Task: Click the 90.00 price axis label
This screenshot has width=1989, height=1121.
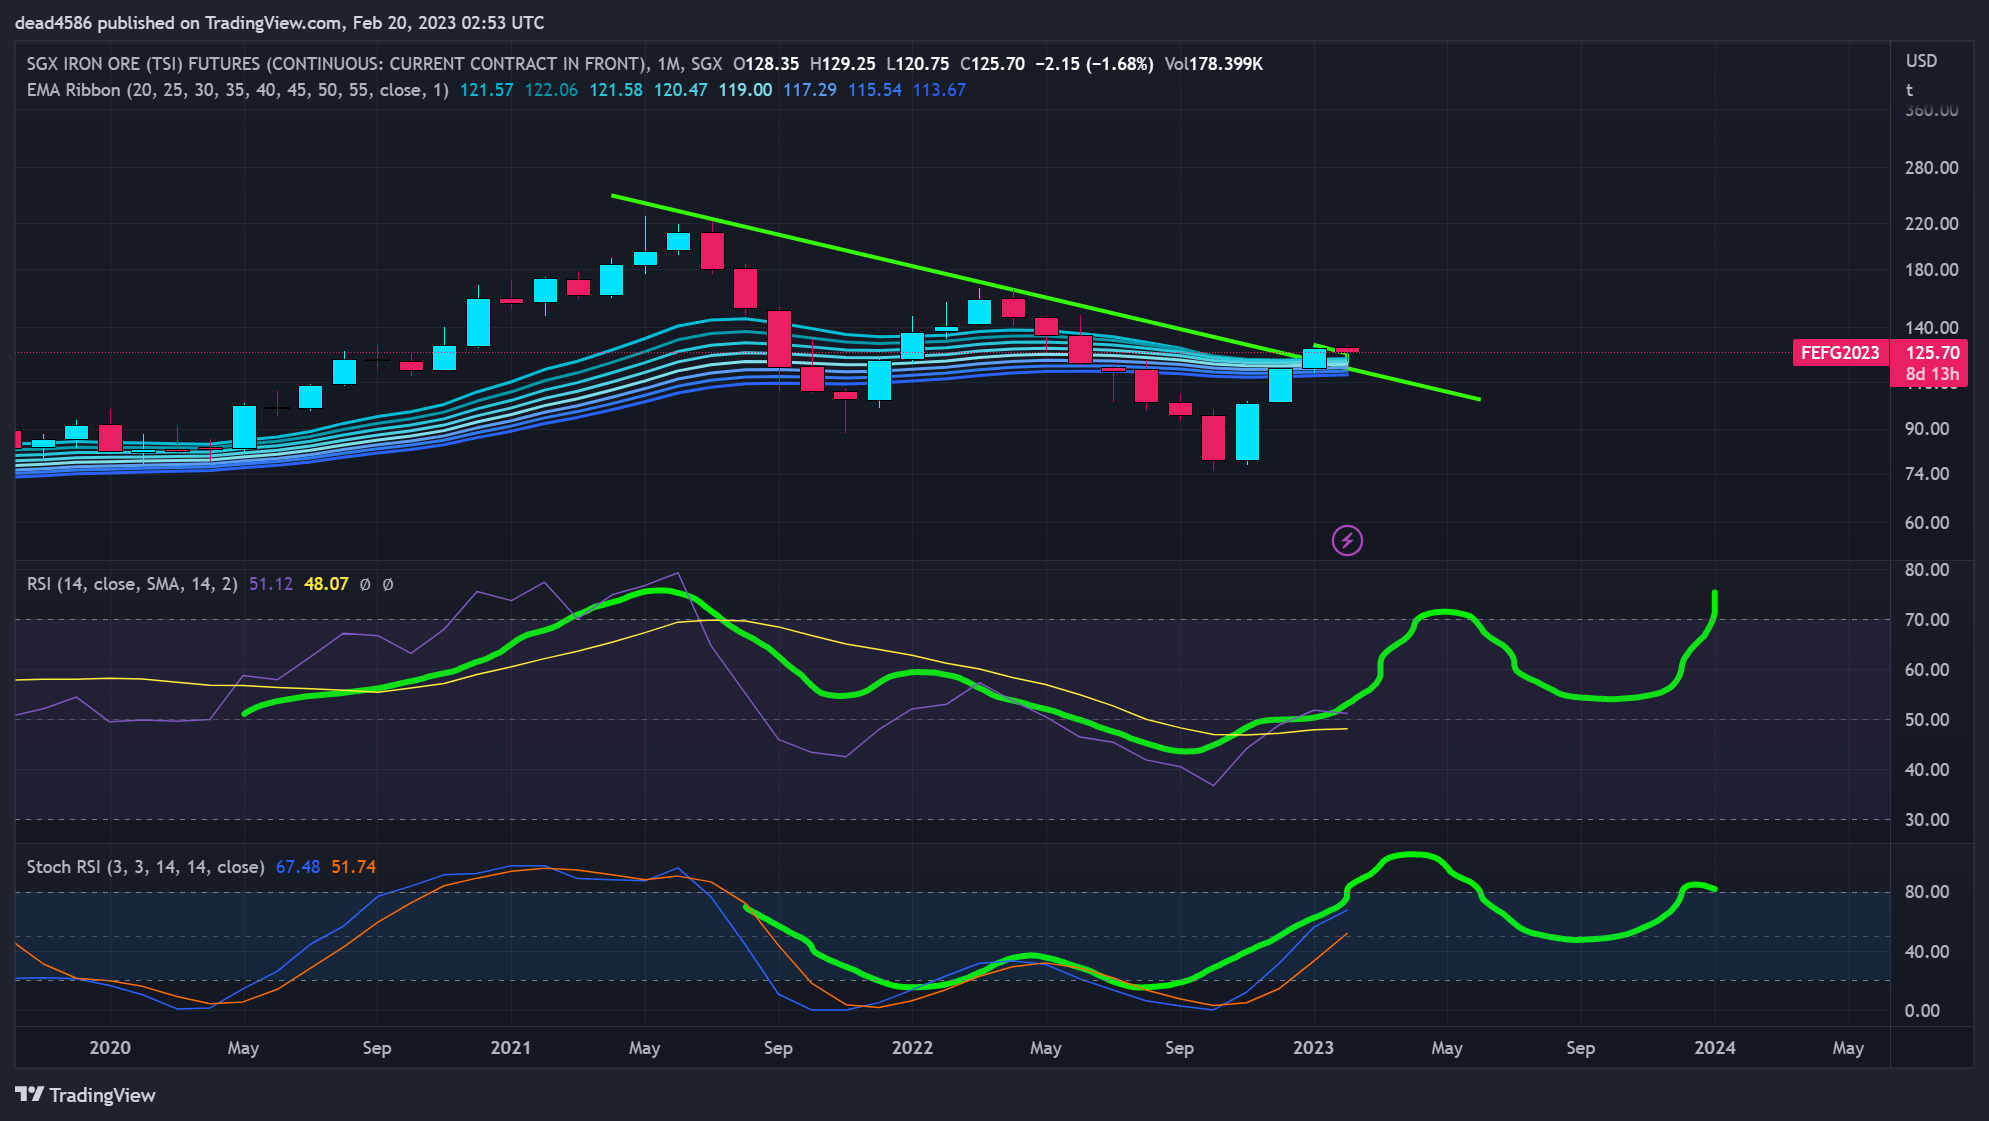Action: [1927, 429]
